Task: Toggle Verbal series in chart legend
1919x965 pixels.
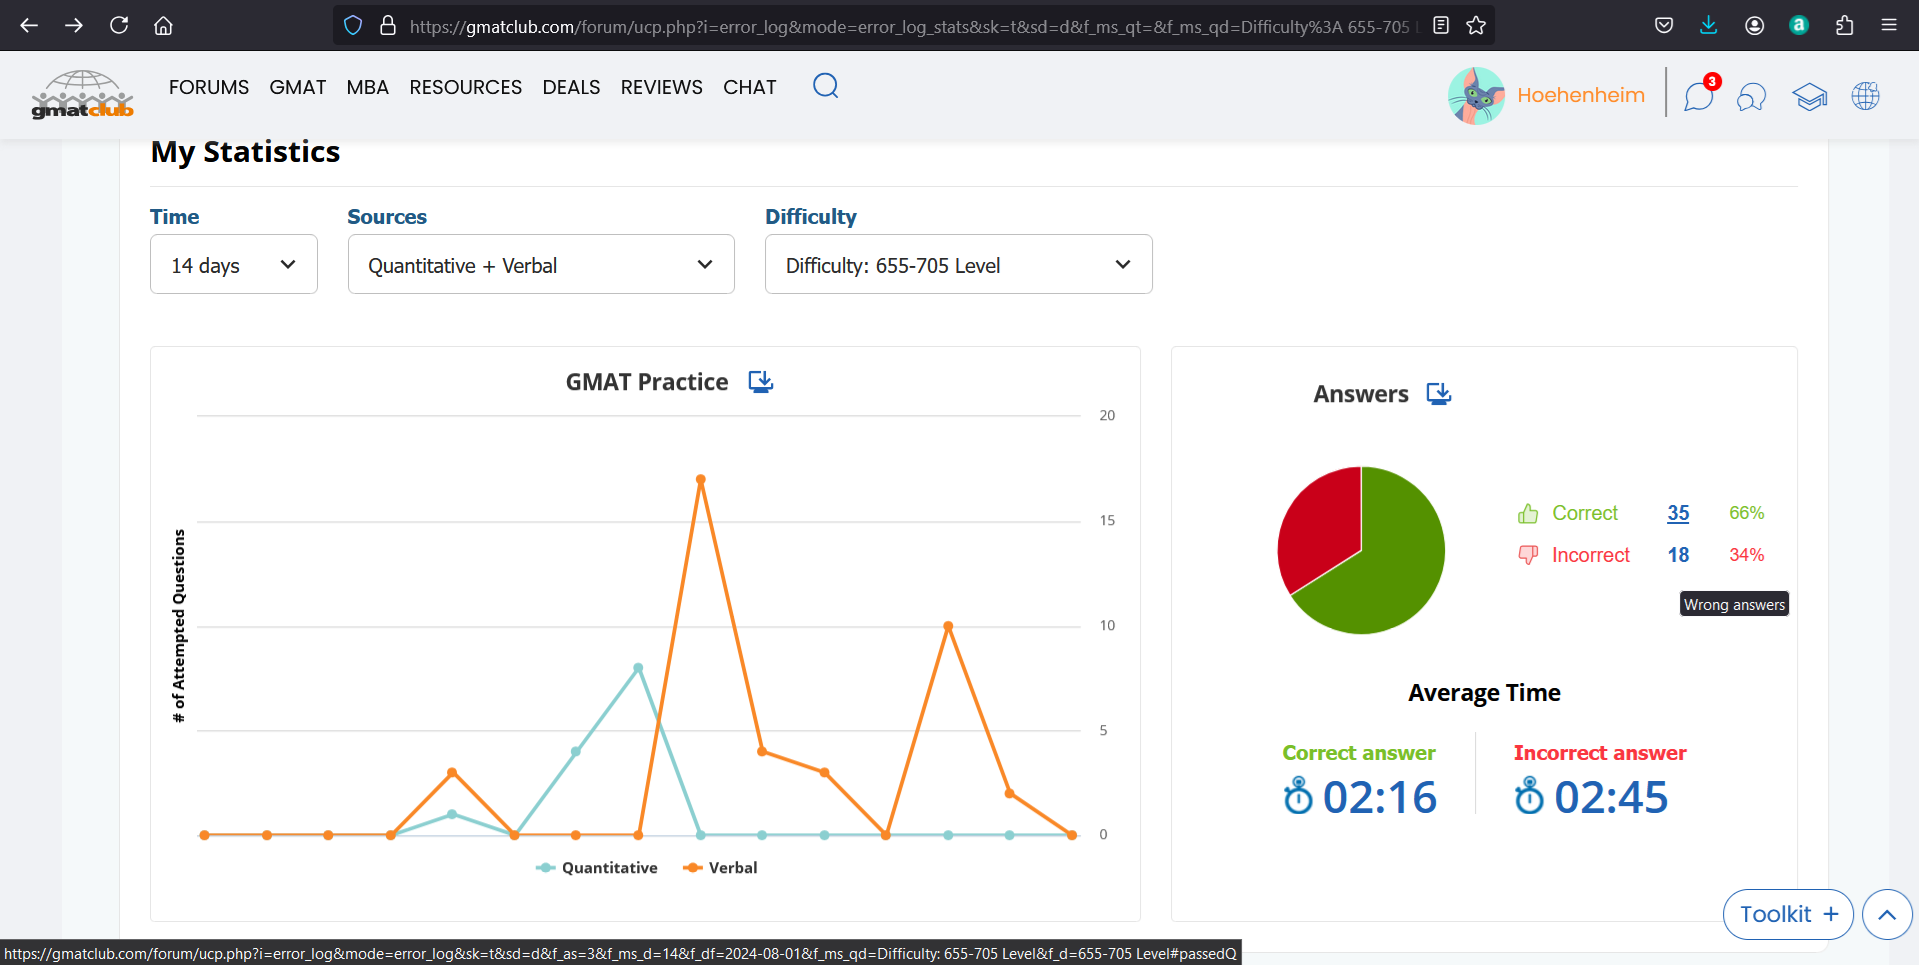Action: pos(720,868)
